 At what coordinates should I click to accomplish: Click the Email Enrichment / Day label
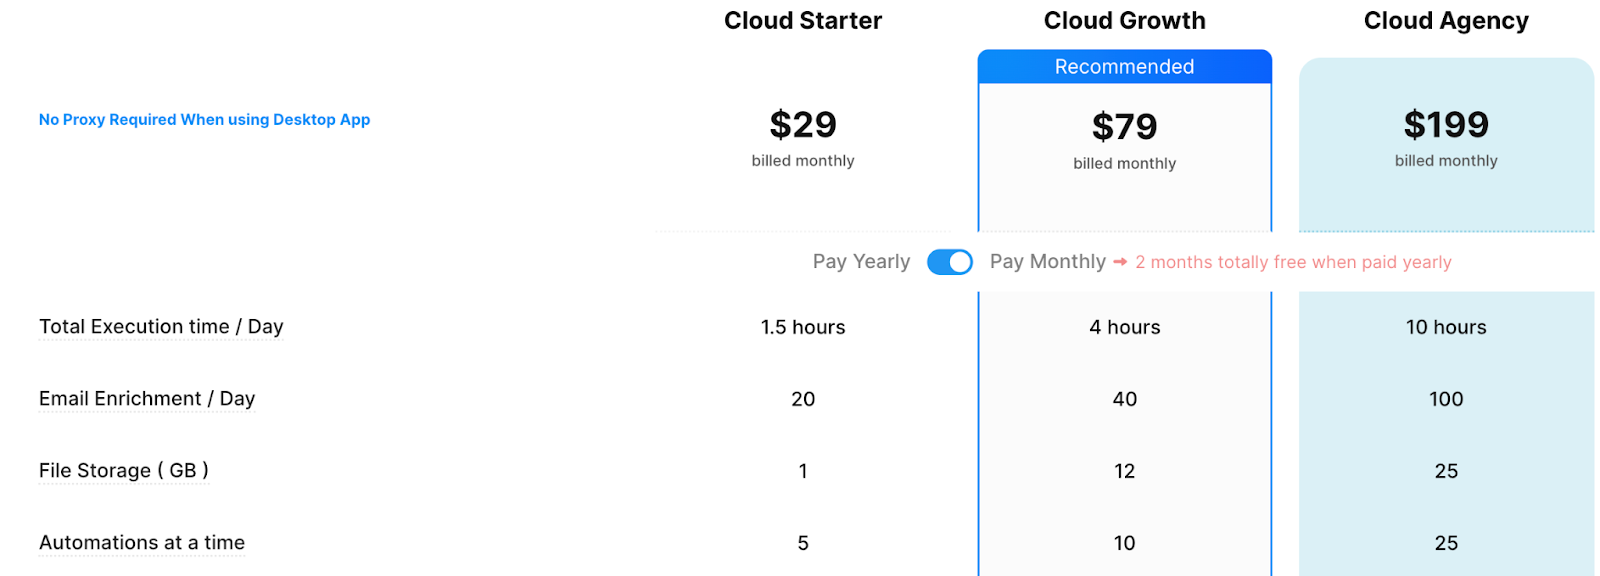tap(147, 399)
